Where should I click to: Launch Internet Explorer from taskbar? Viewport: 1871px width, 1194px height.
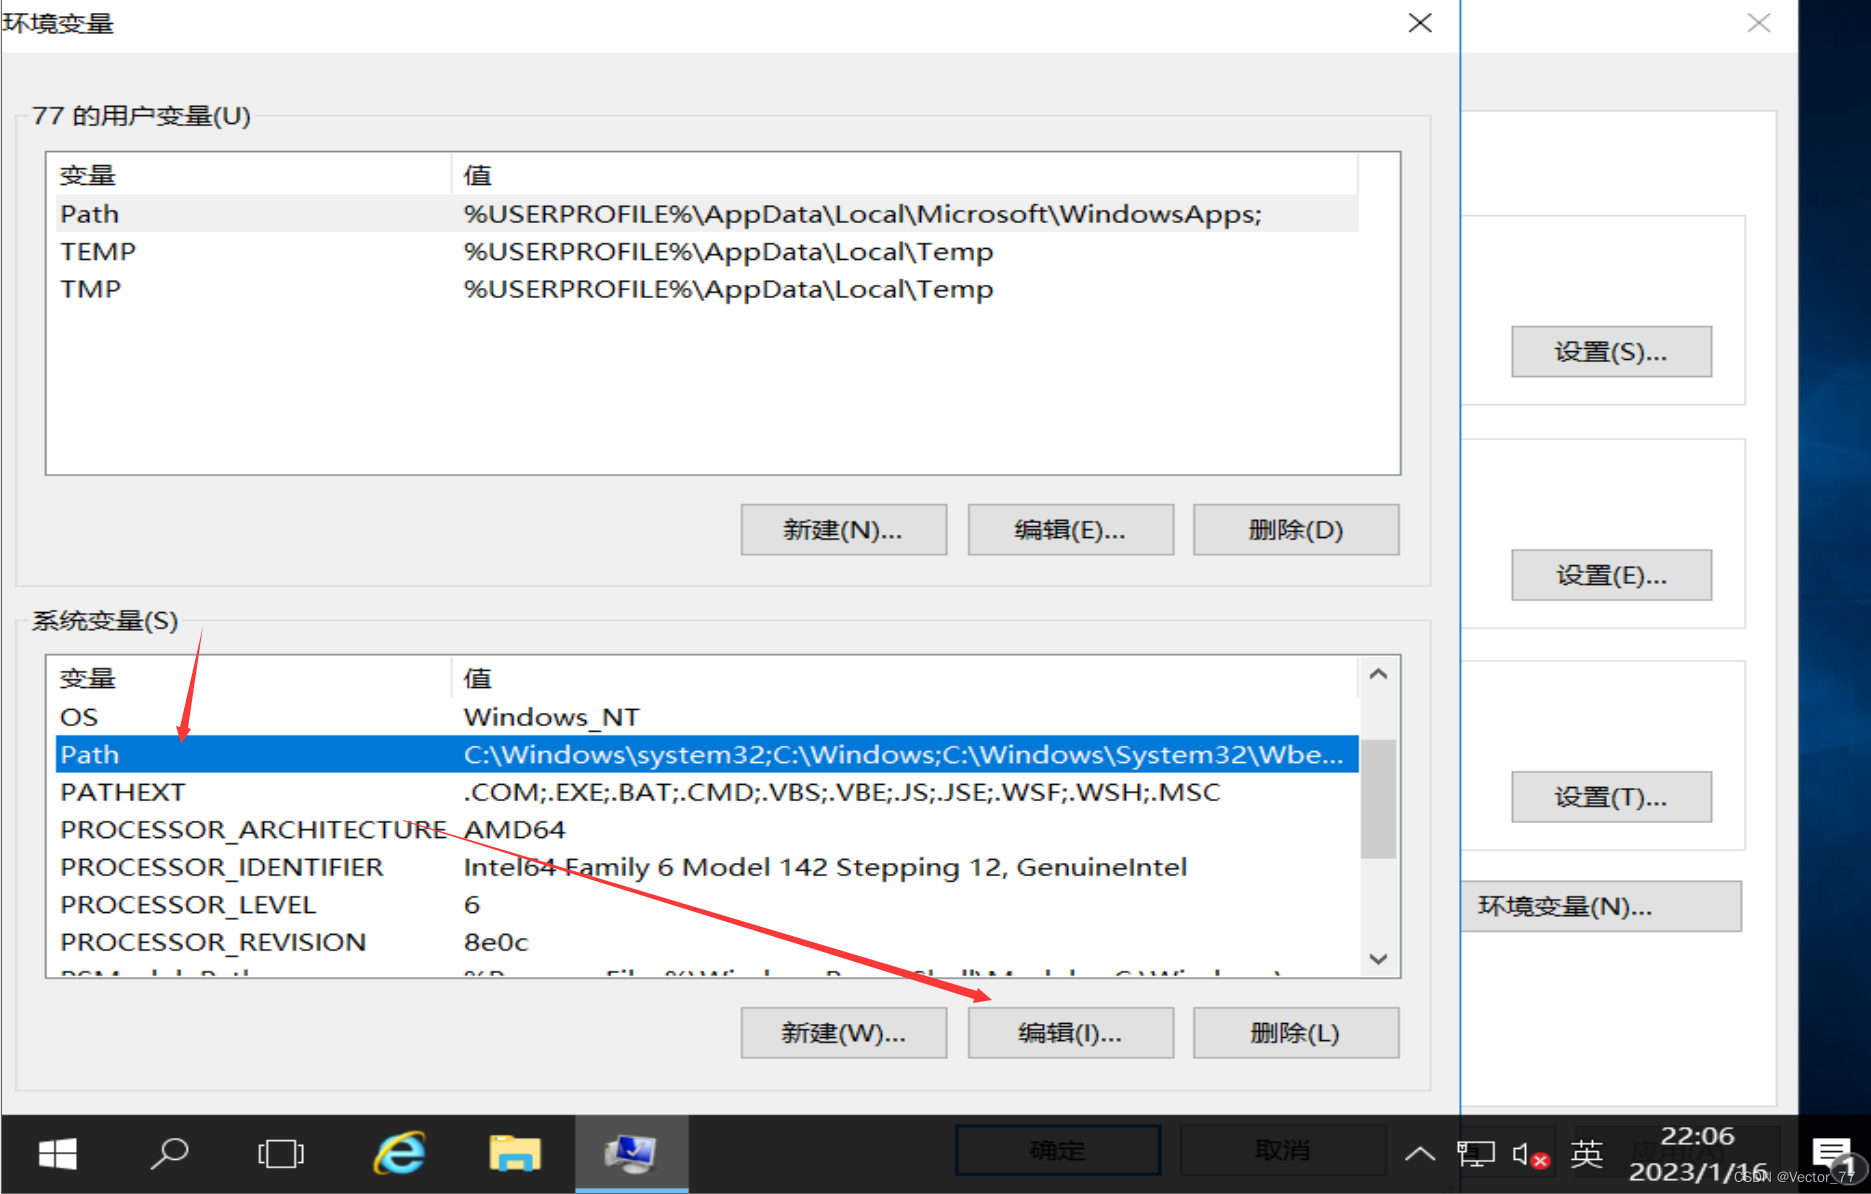coord(400,1154)
